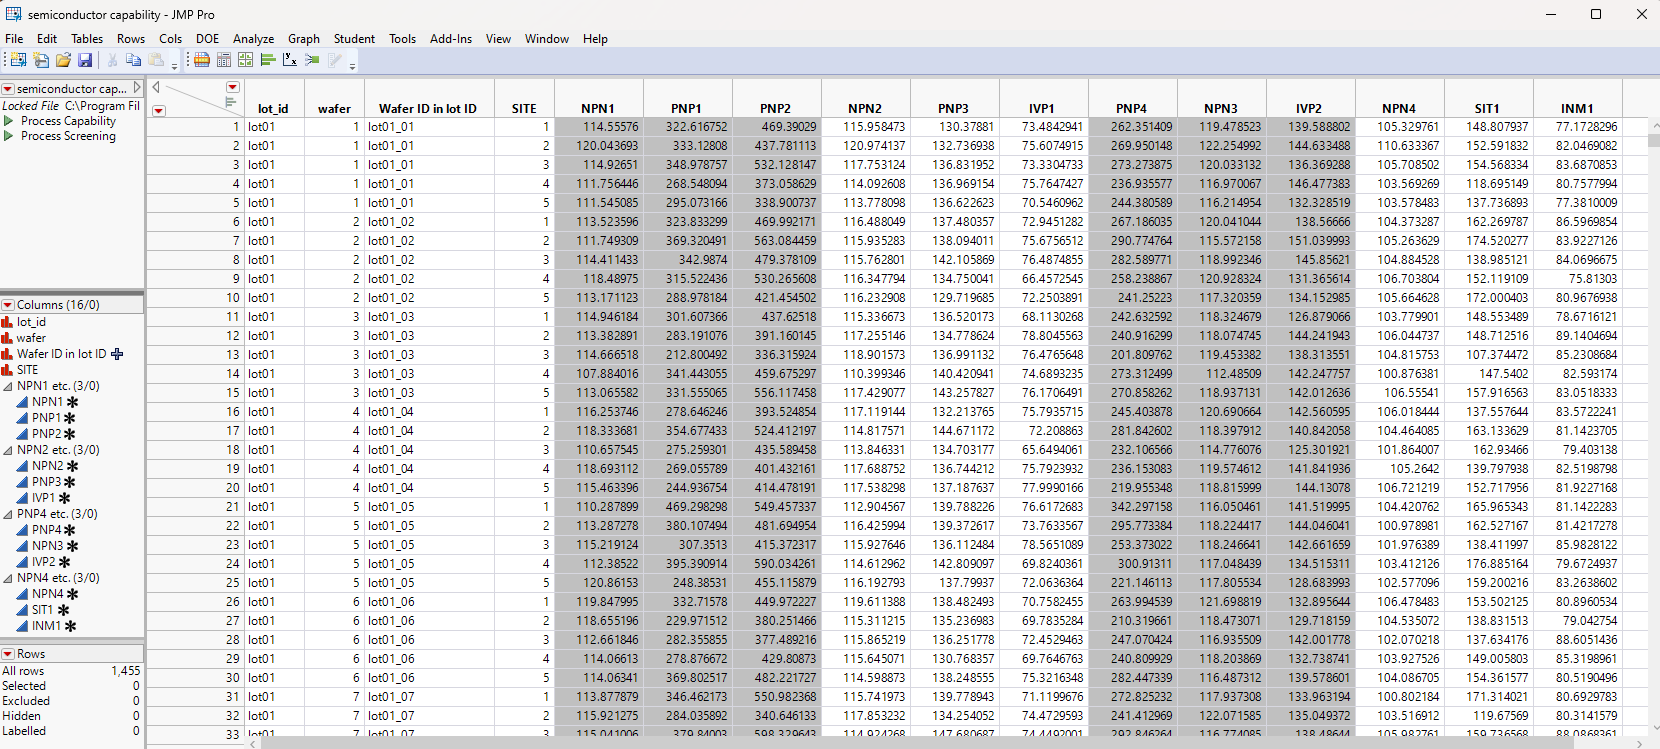Collapse the NPN1 etc. column group
This screenshot has height=749, width=1660.
[x=8, y=386]
